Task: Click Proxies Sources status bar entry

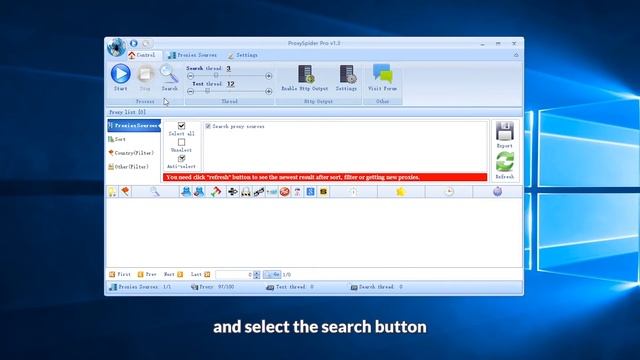Action: pos(140,287)
